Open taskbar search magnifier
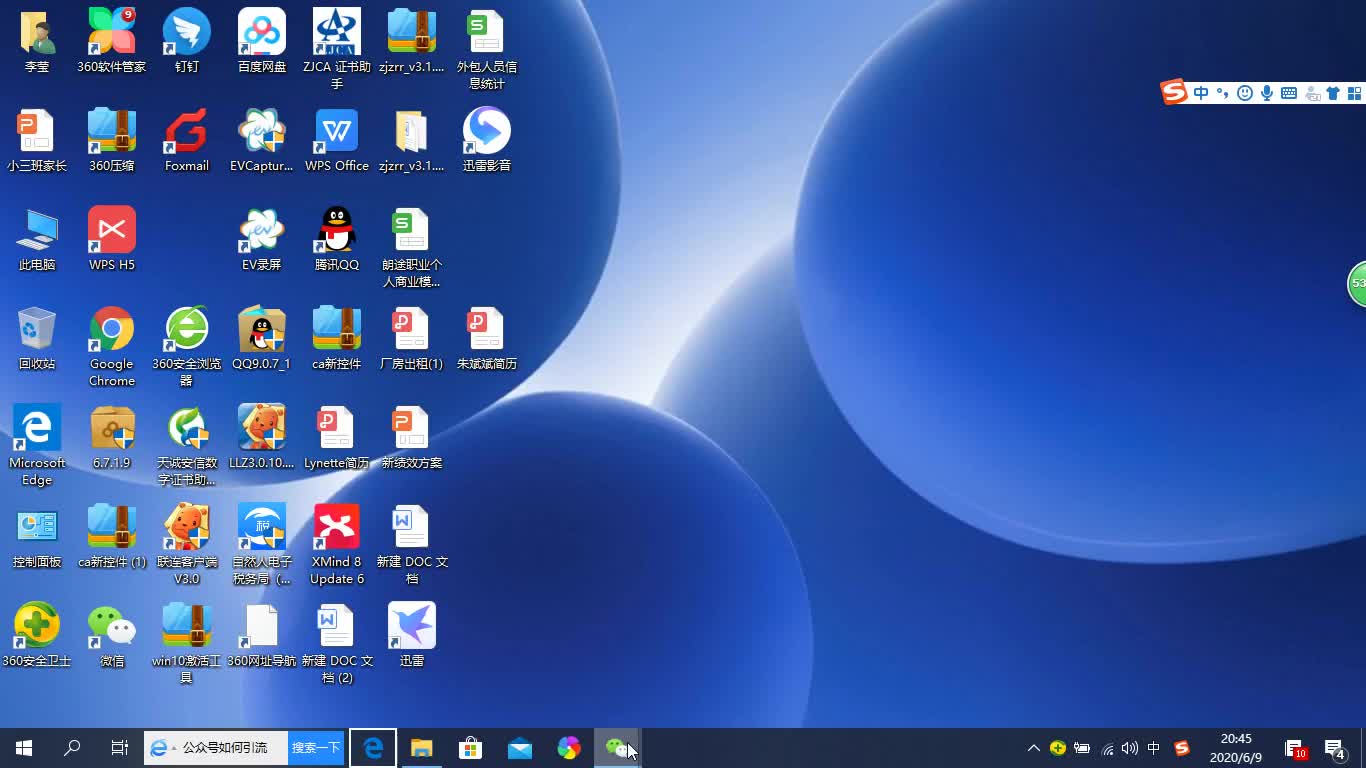This screenshot has width=1366, height=768. click(72, 748)
